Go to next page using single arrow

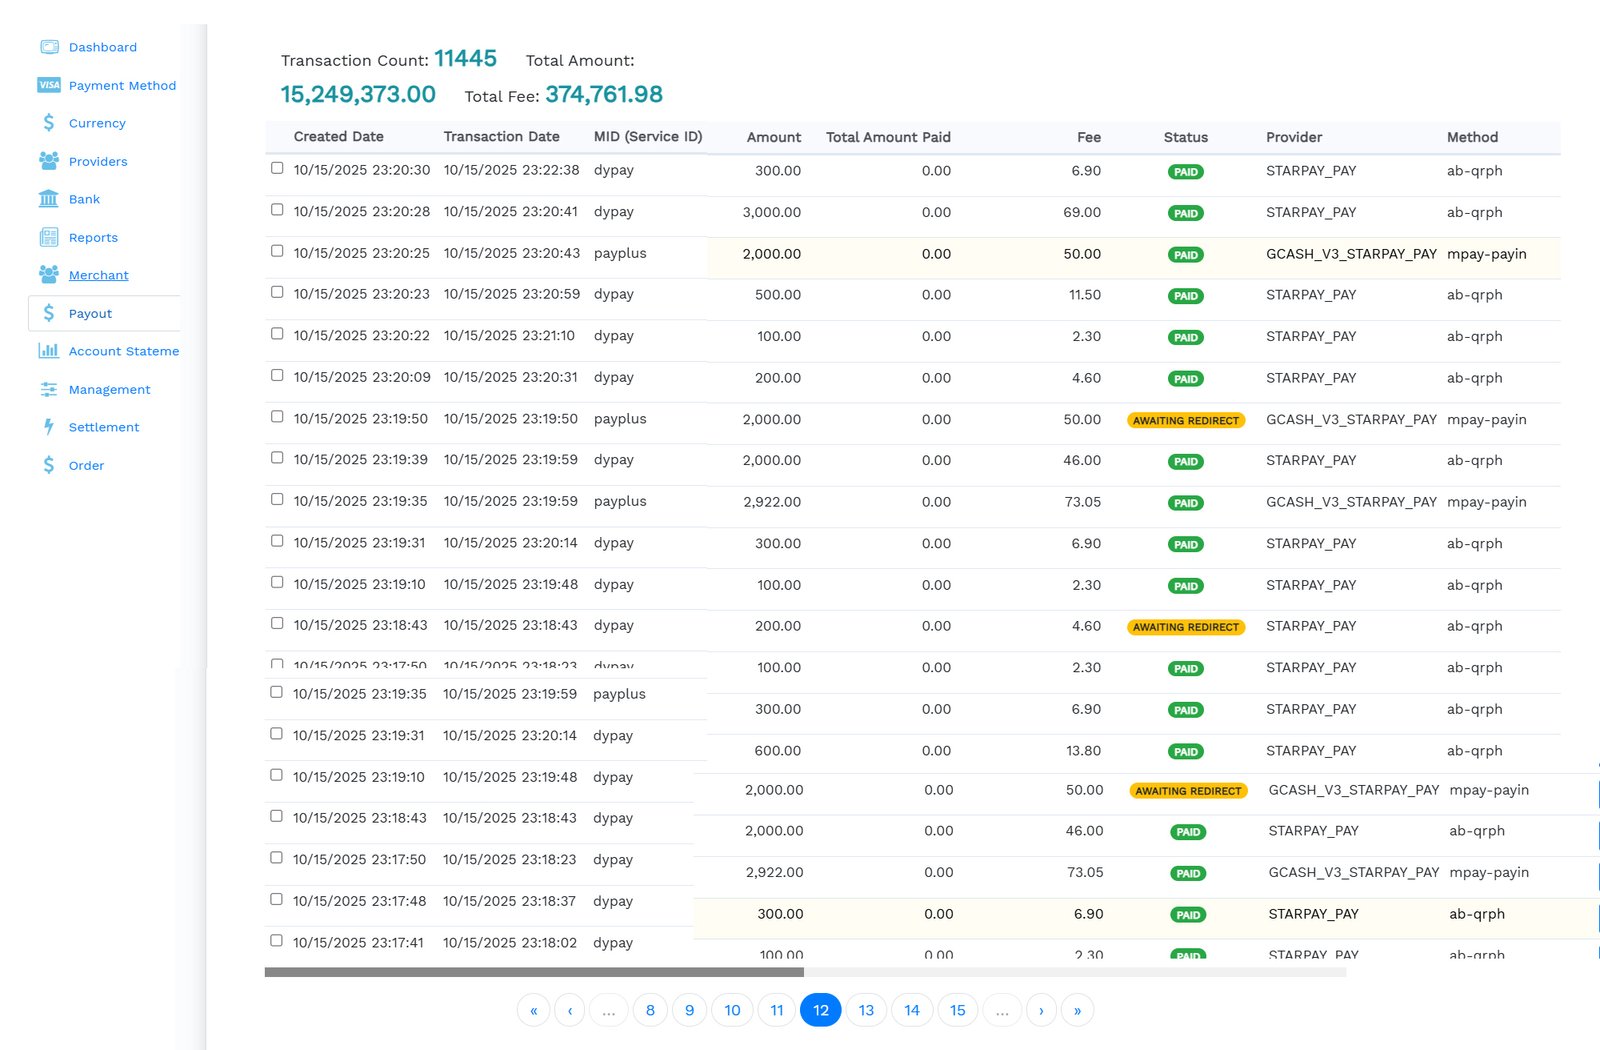click(x=1041, y=1010)
